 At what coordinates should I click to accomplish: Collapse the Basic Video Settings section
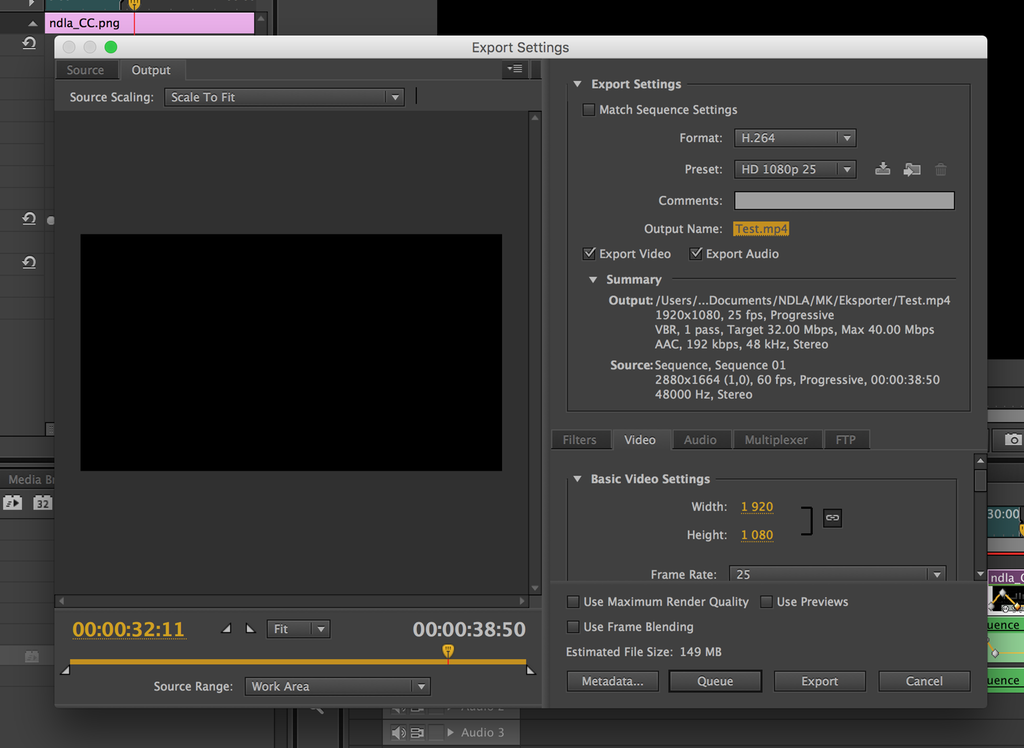click(x=577, y=479)
